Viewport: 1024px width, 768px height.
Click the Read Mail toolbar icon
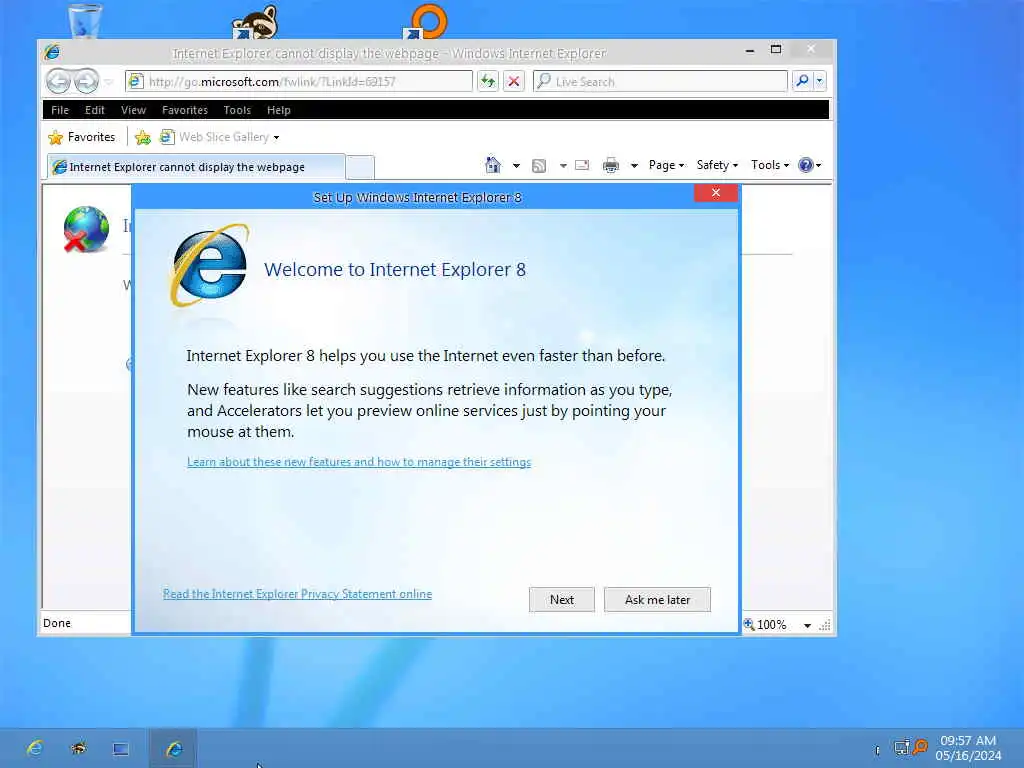[582, 165]
